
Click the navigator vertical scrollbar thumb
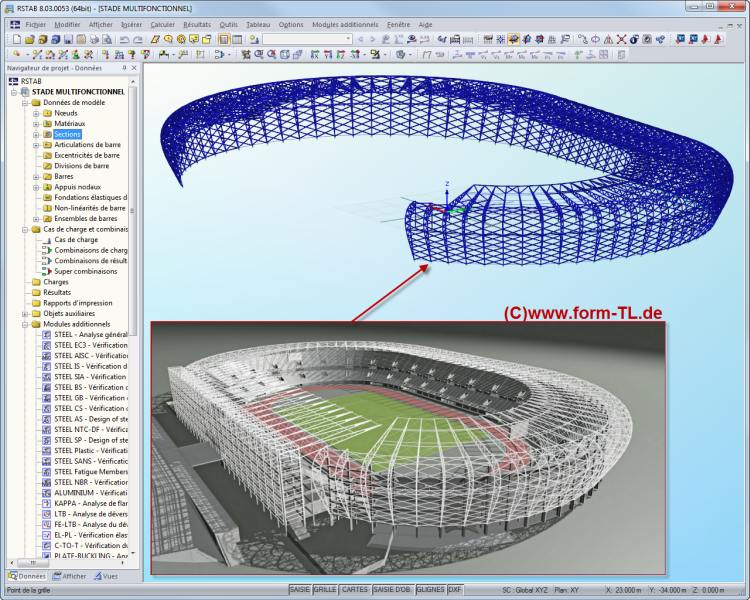(x=132, y=211)
